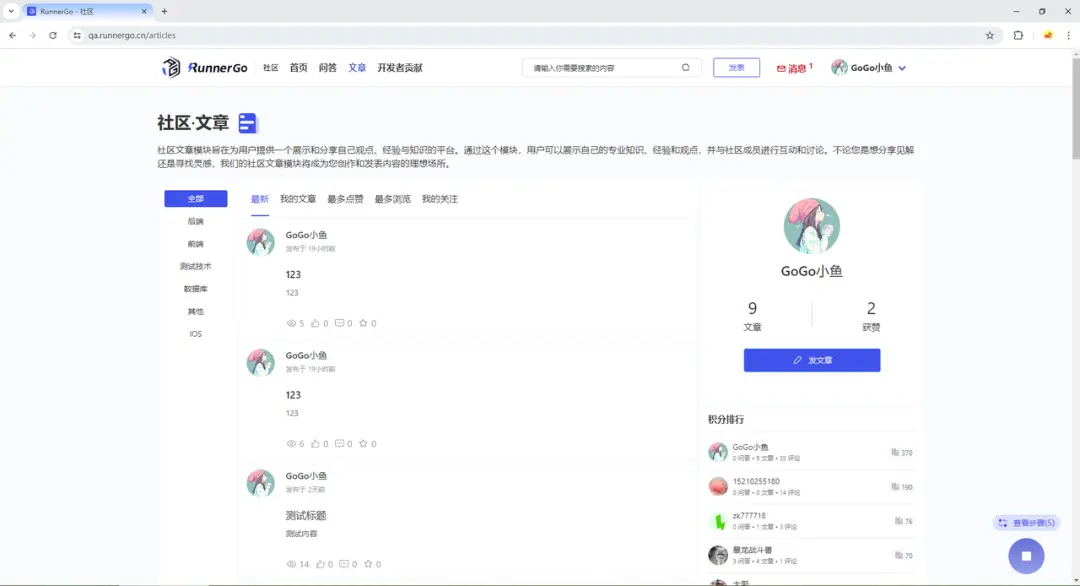Switch to the 最多点赞 tab
Image resolution: width=1080 pixels, height=586 pixels.
[x=348, y=199]
